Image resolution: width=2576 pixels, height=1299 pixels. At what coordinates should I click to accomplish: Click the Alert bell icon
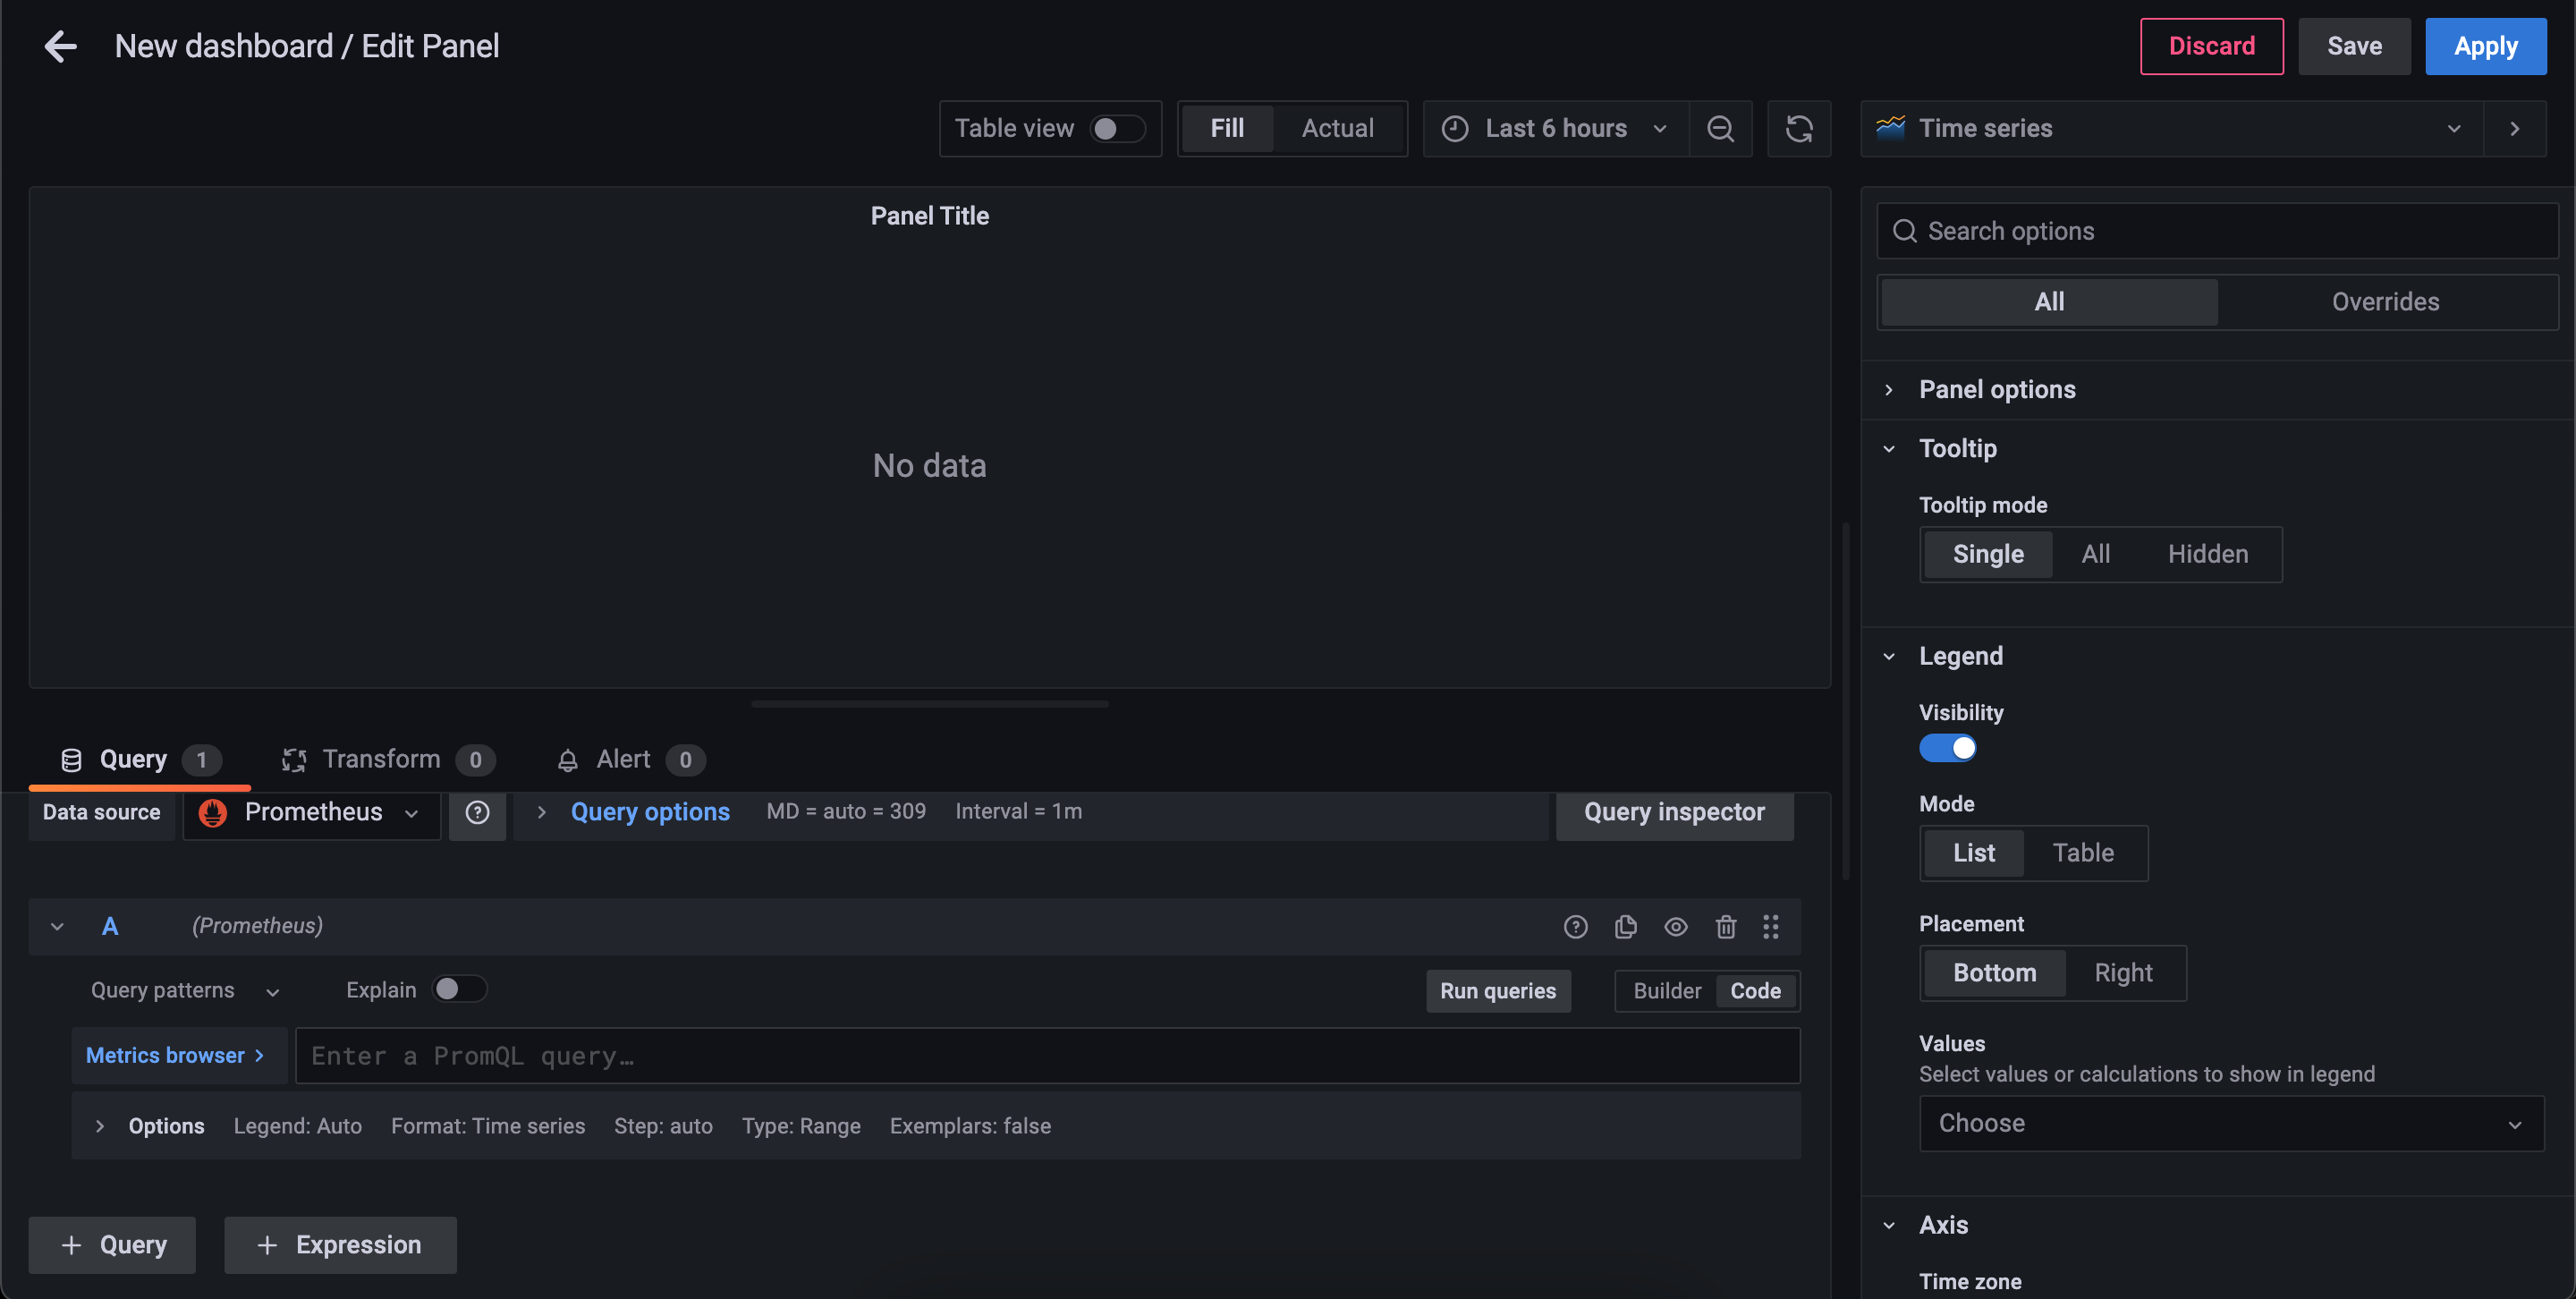(x=567, y=760)
